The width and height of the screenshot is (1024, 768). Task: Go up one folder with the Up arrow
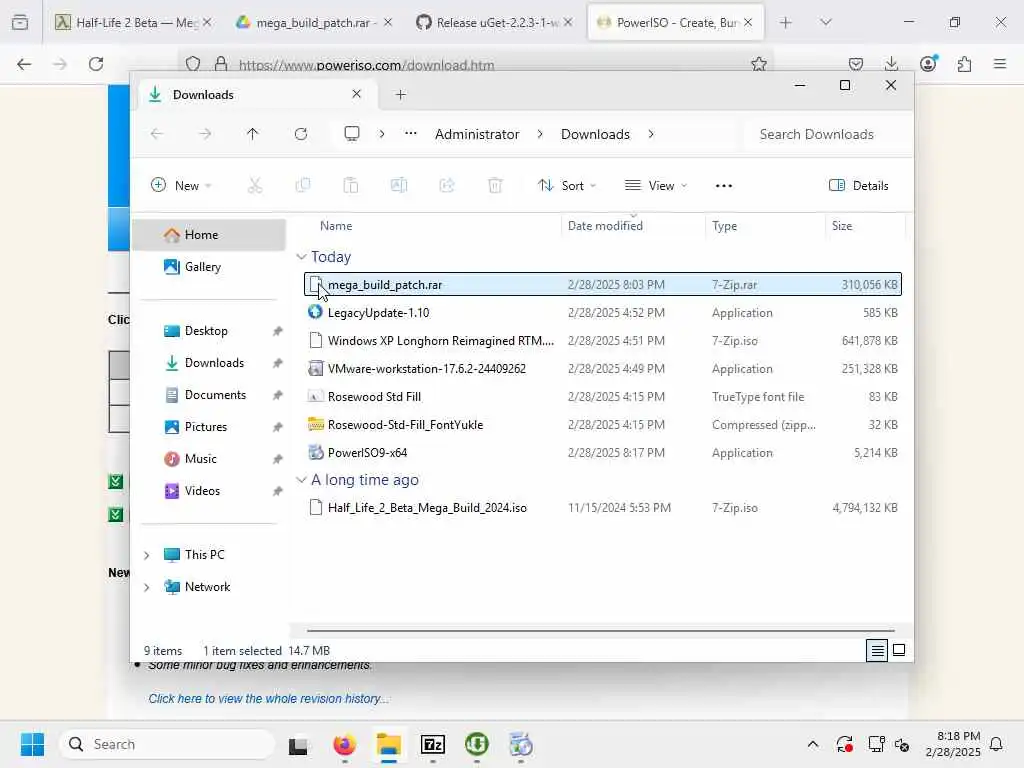click(253, 134)
